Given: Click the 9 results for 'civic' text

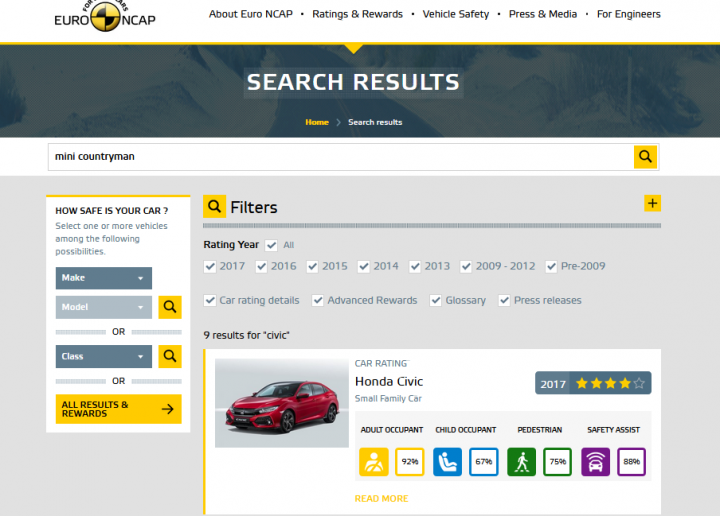Looking at the screenshot, I should 247,335.
